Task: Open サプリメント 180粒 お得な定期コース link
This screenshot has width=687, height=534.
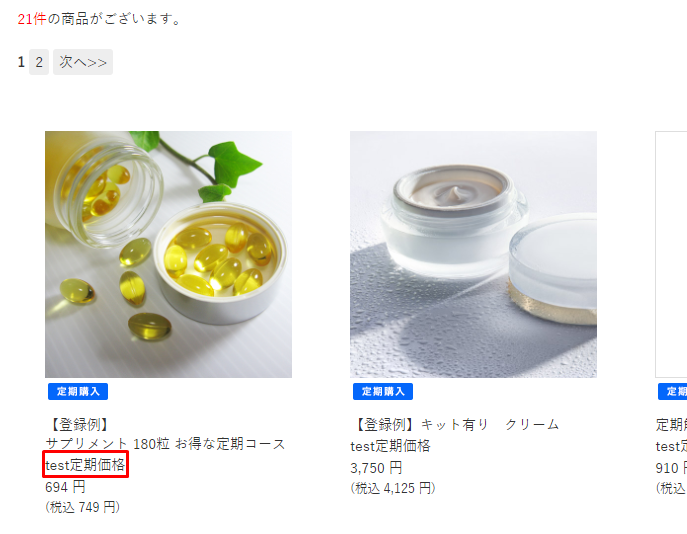Action: pos(165,444)
